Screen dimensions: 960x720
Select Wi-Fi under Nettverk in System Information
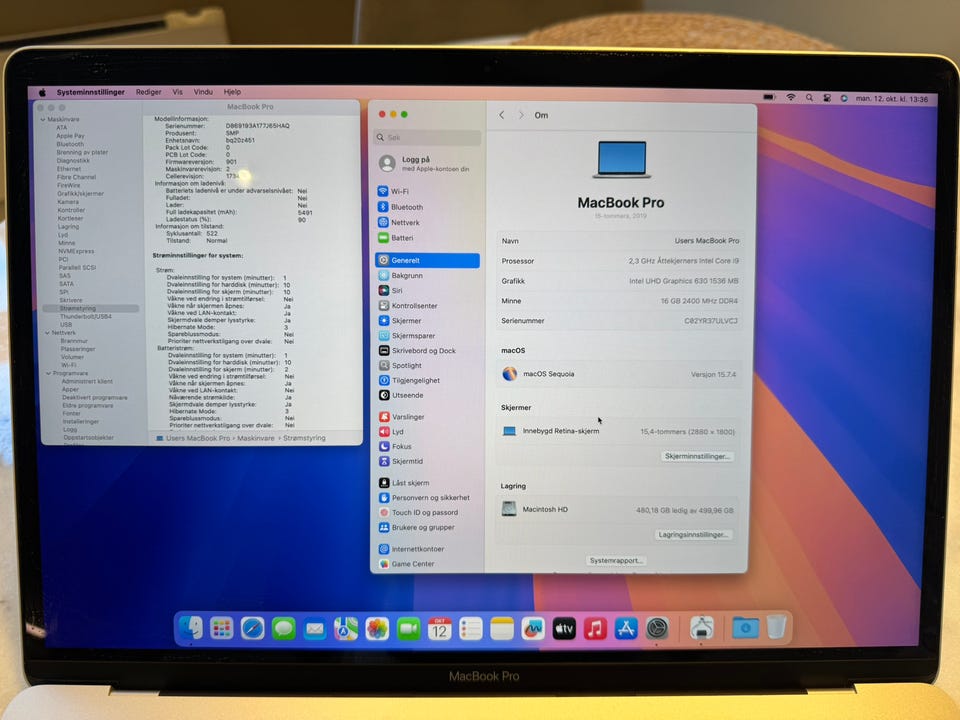pyautogui.click(x=69, y=365)
